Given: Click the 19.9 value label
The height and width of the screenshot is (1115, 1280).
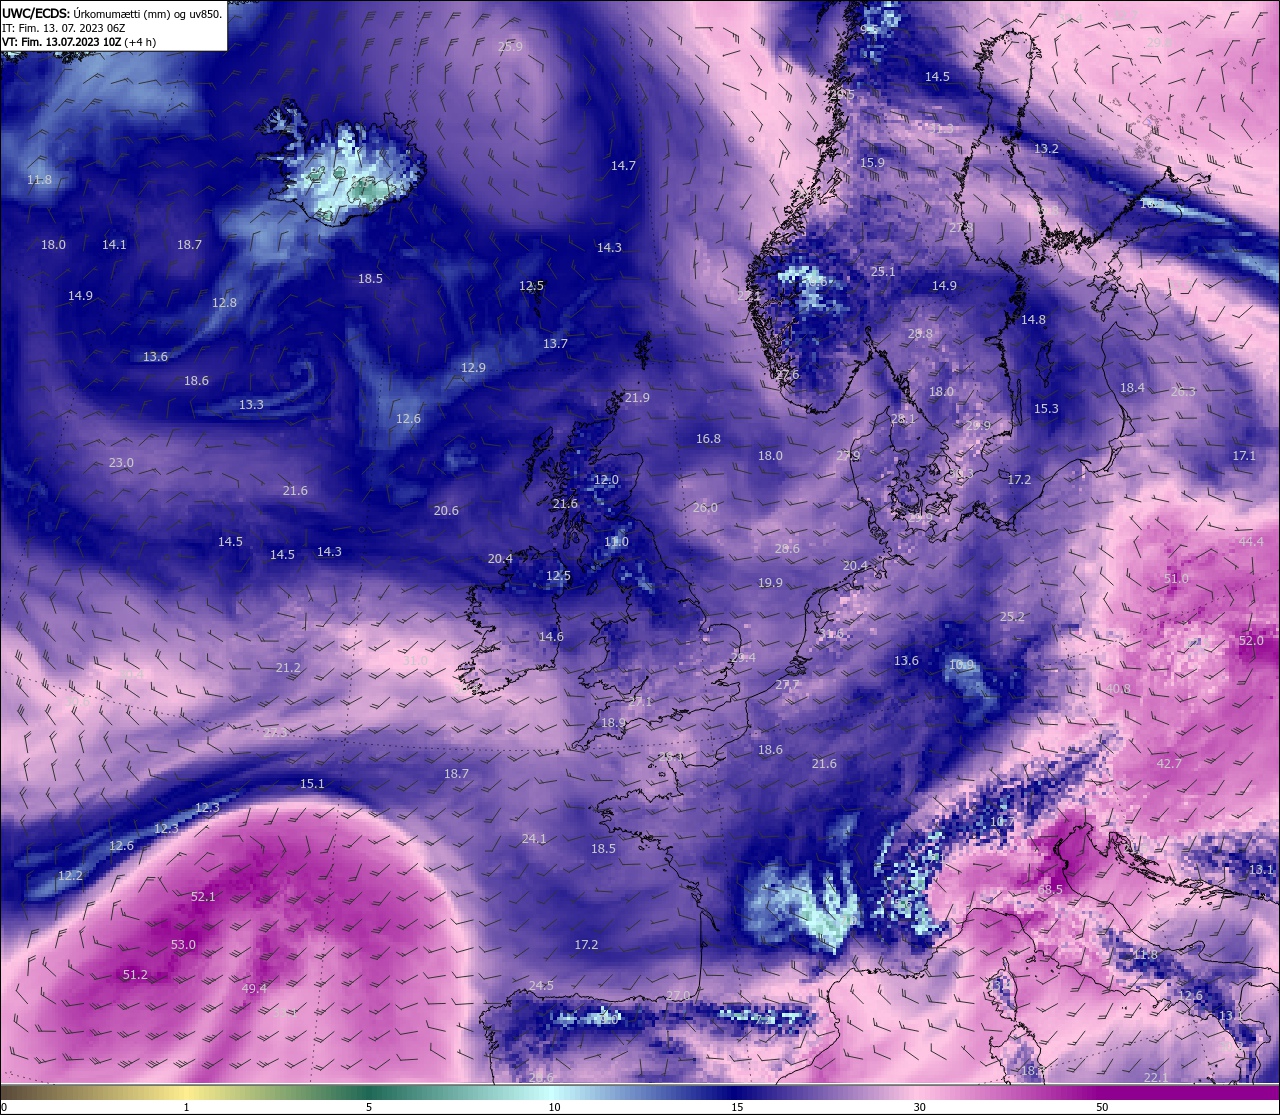Looking at the screenshot, I should (770, 582).
